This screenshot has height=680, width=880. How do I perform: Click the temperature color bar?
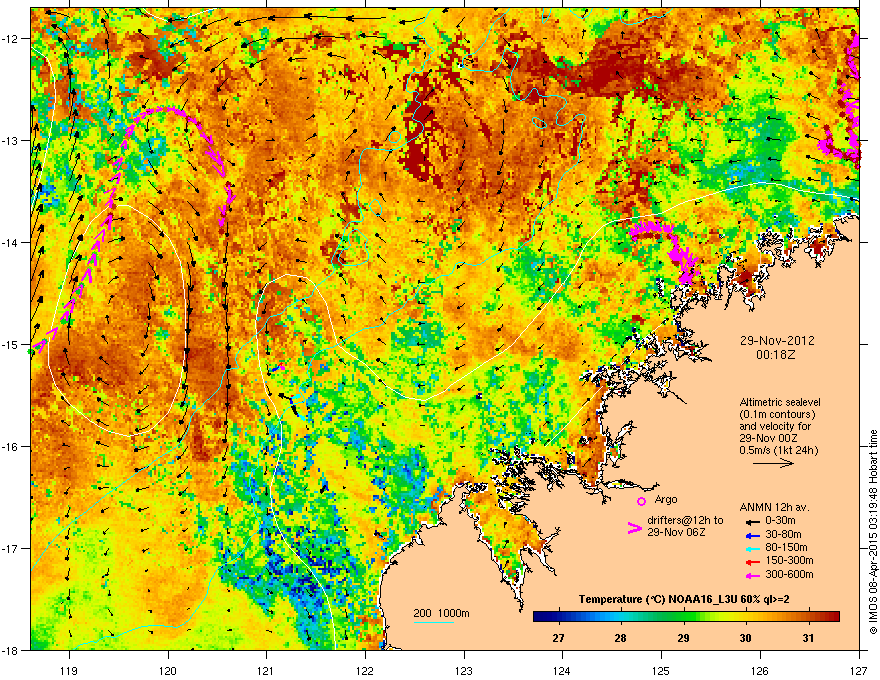686,617
